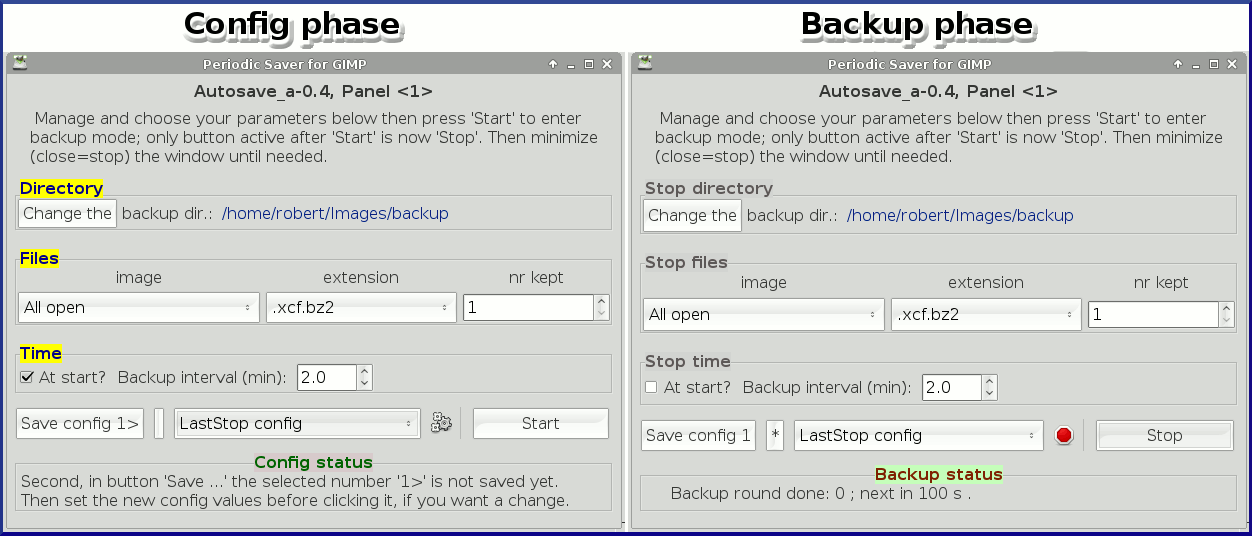Open 'All open' image dropdown in Config phase
The height and width of the screenshot is (536, 1252).
pyautogui.click(x=138, y=307)
